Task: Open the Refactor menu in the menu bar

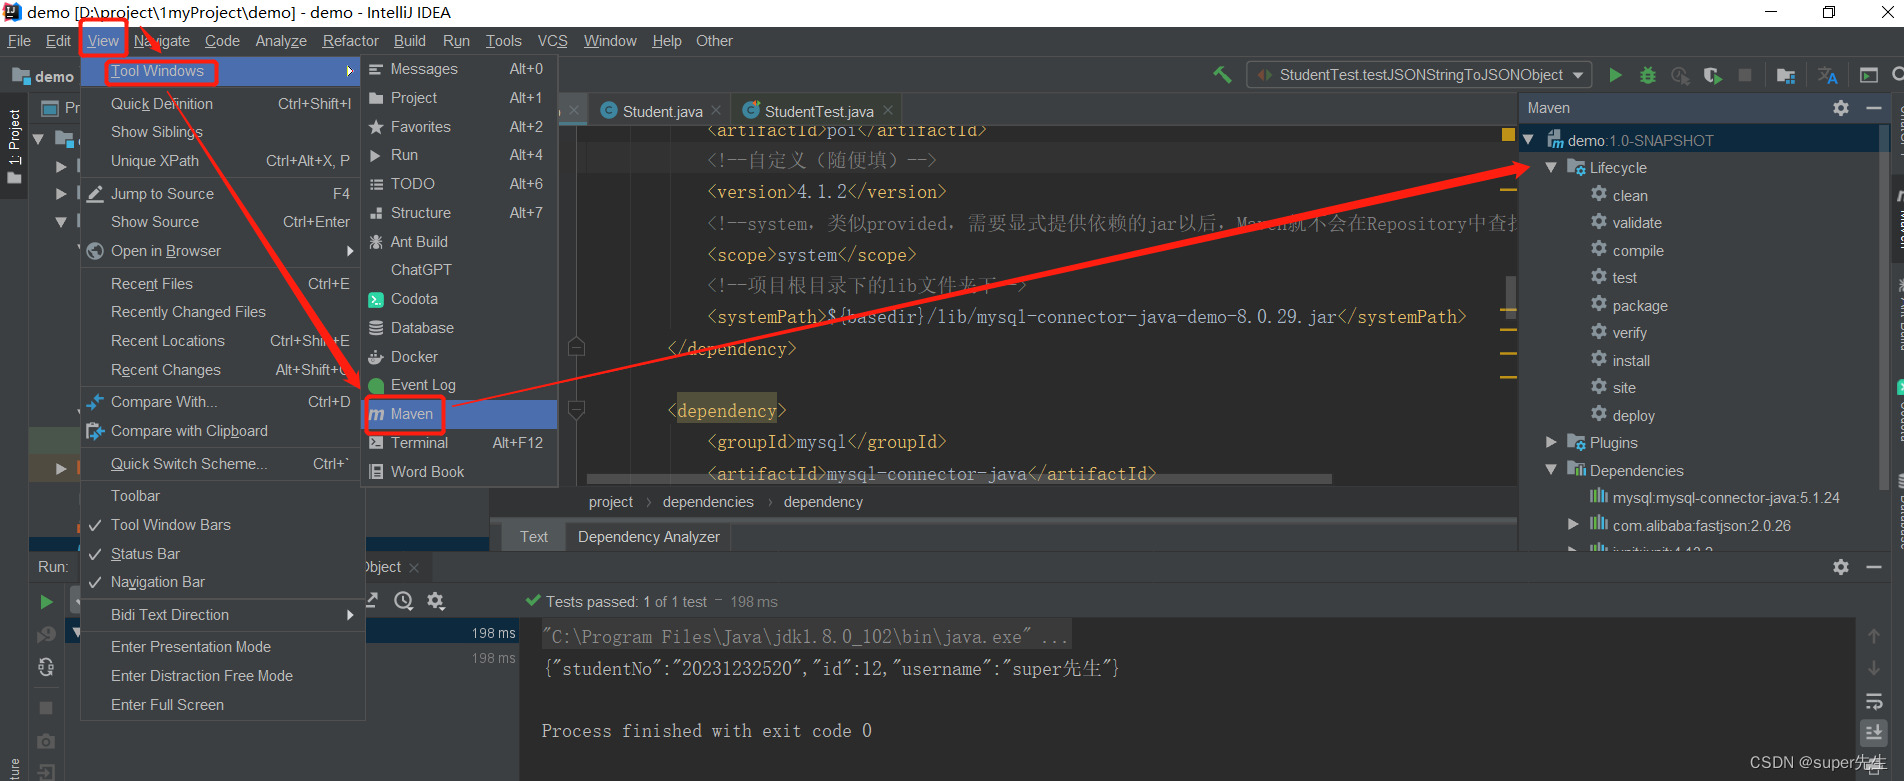Action: coord(350,41)
